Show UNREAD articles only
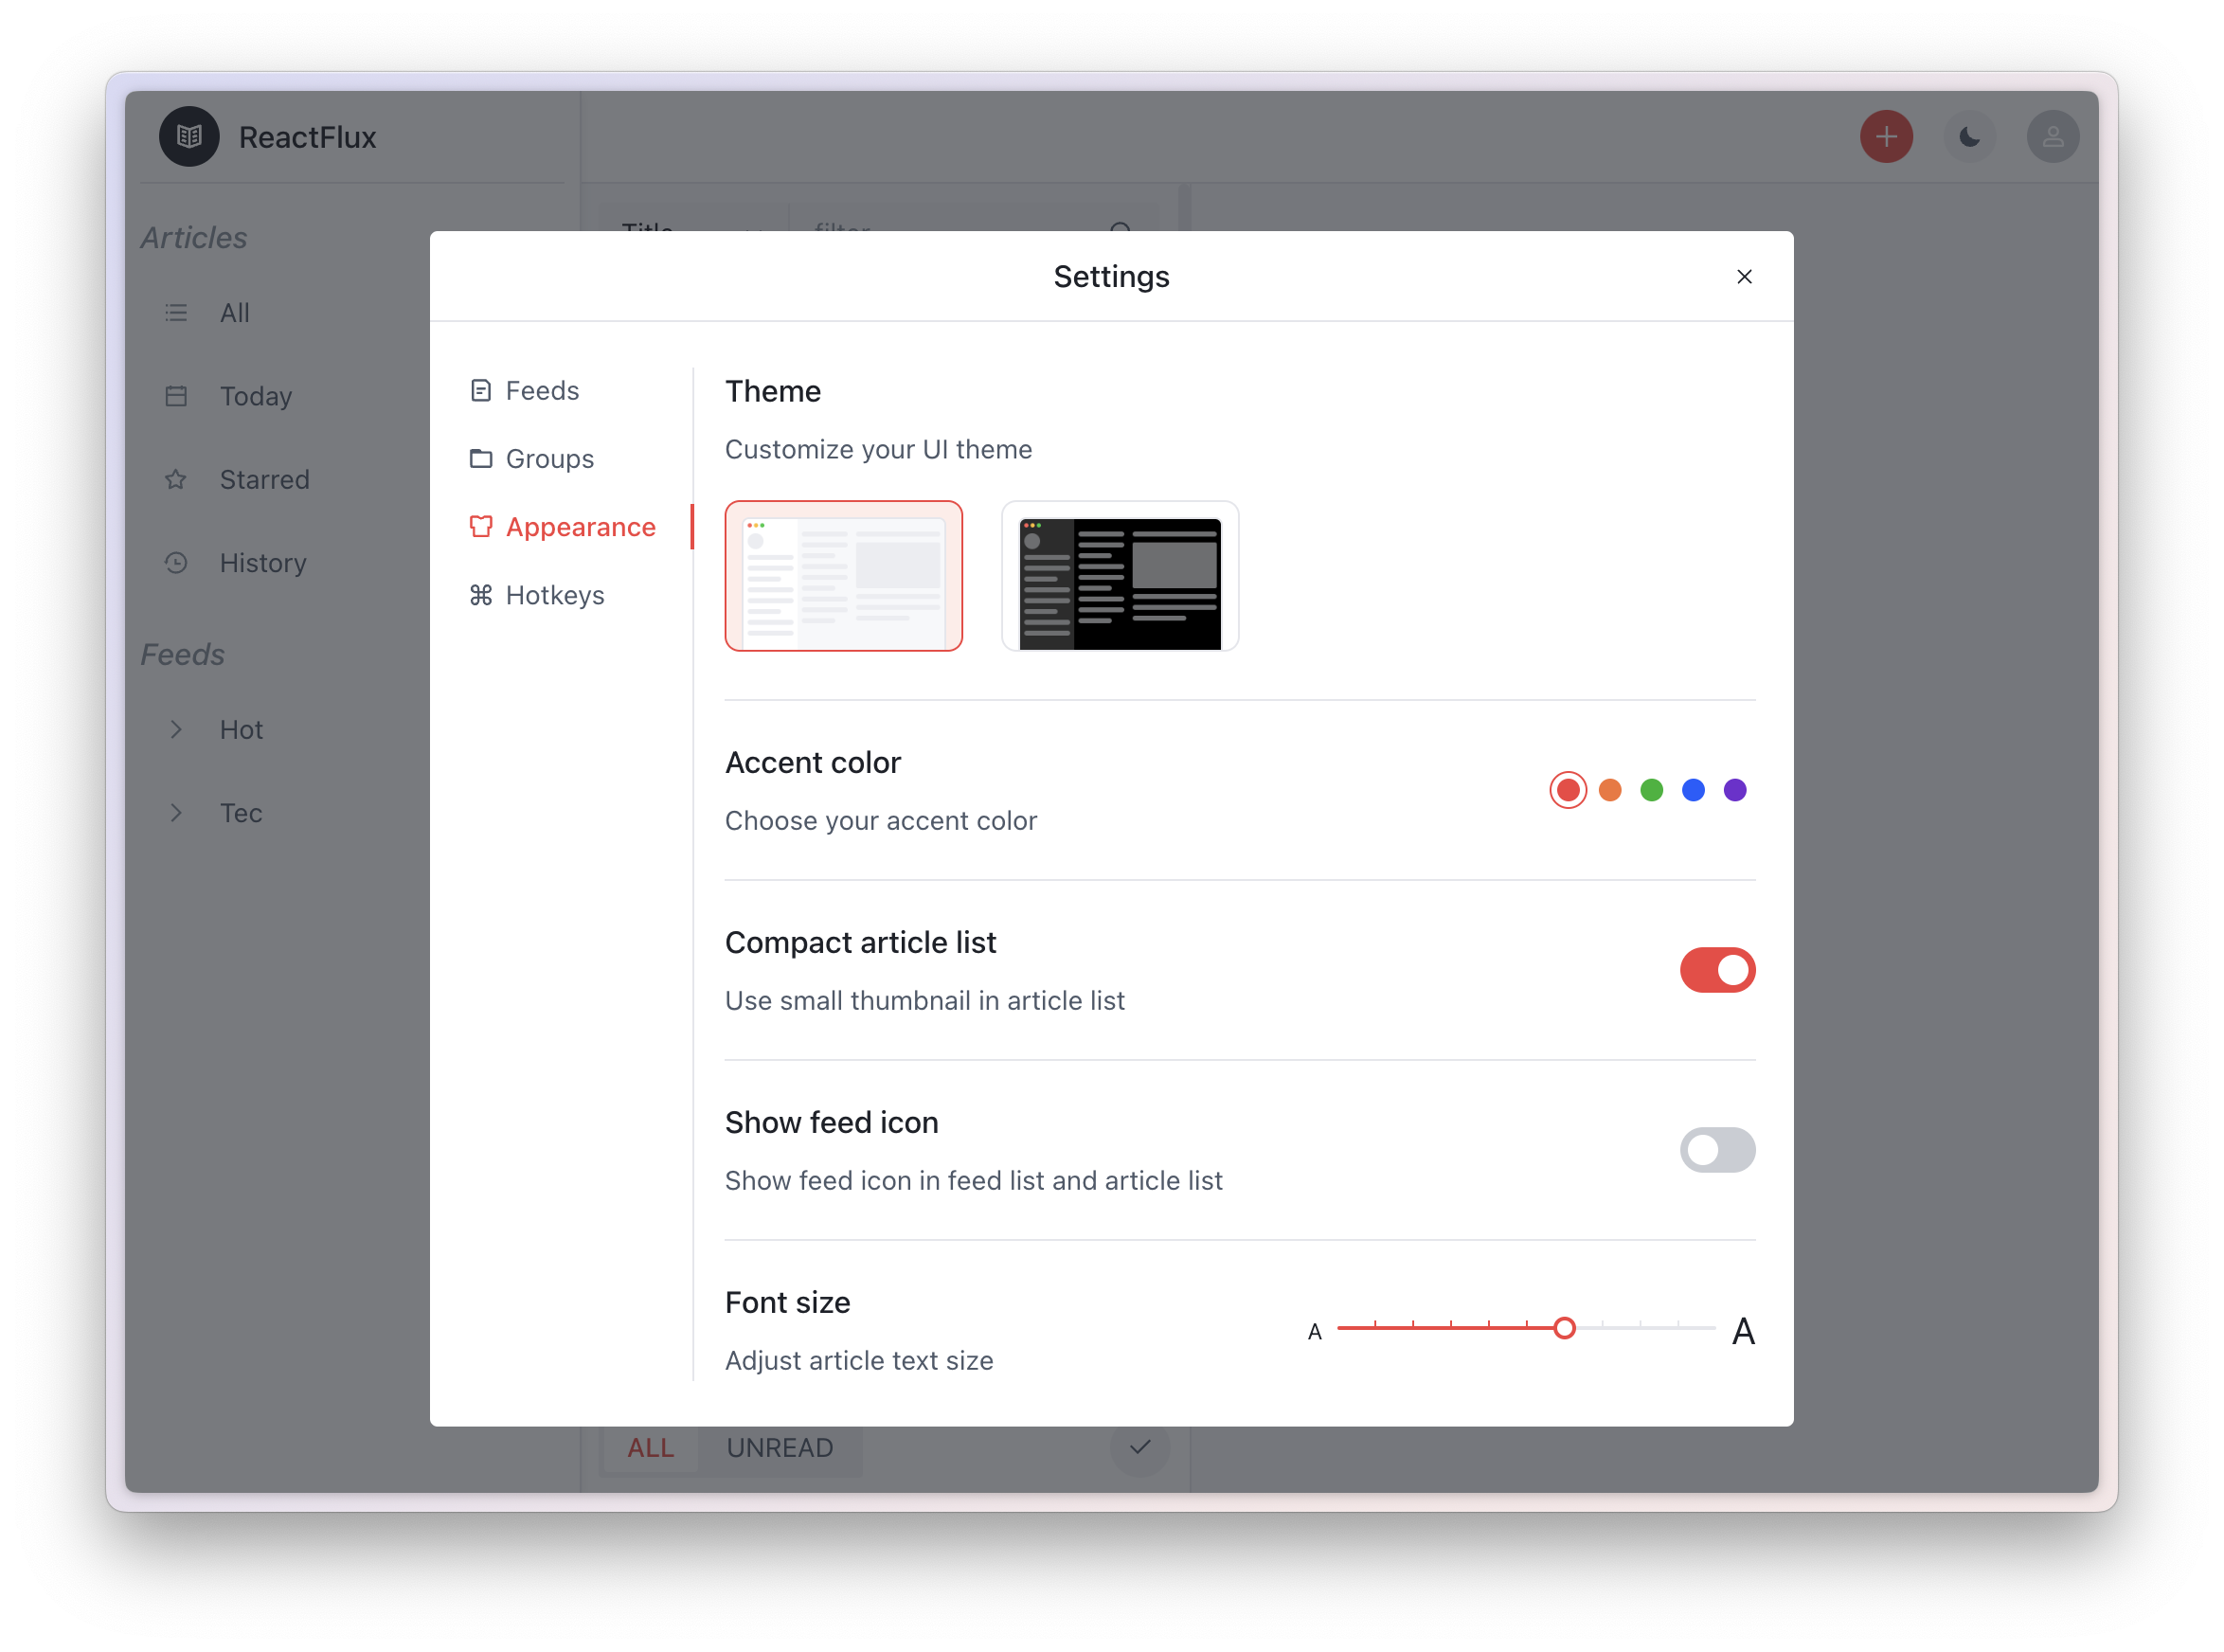 [779, 1447]
